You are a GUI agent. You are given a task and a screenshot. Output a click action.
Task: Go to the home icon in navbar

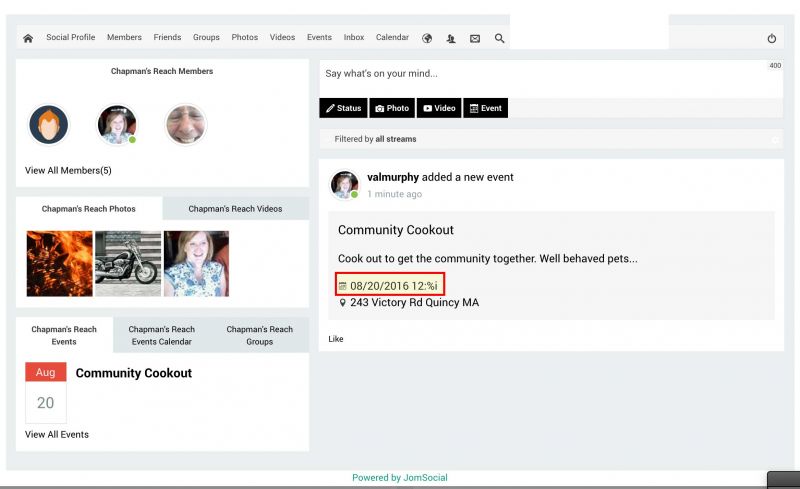click(28, 38)
